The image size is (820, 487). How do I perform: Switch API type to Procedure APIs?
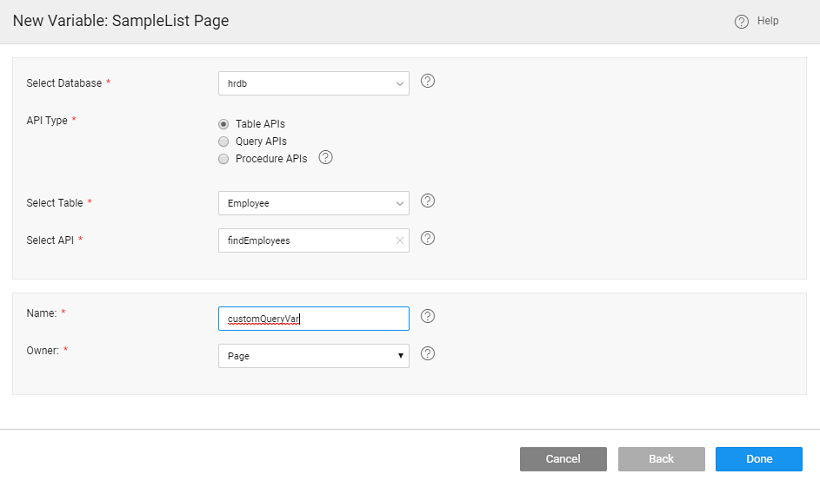point(224,159)
